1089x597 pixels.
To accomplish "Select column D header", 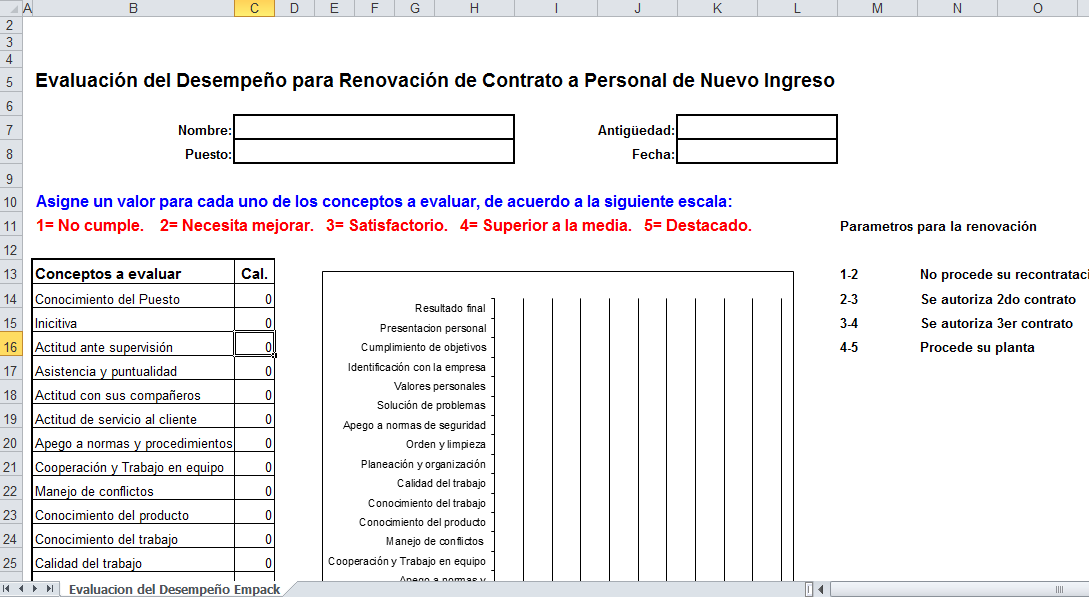I will click(294, 8).
